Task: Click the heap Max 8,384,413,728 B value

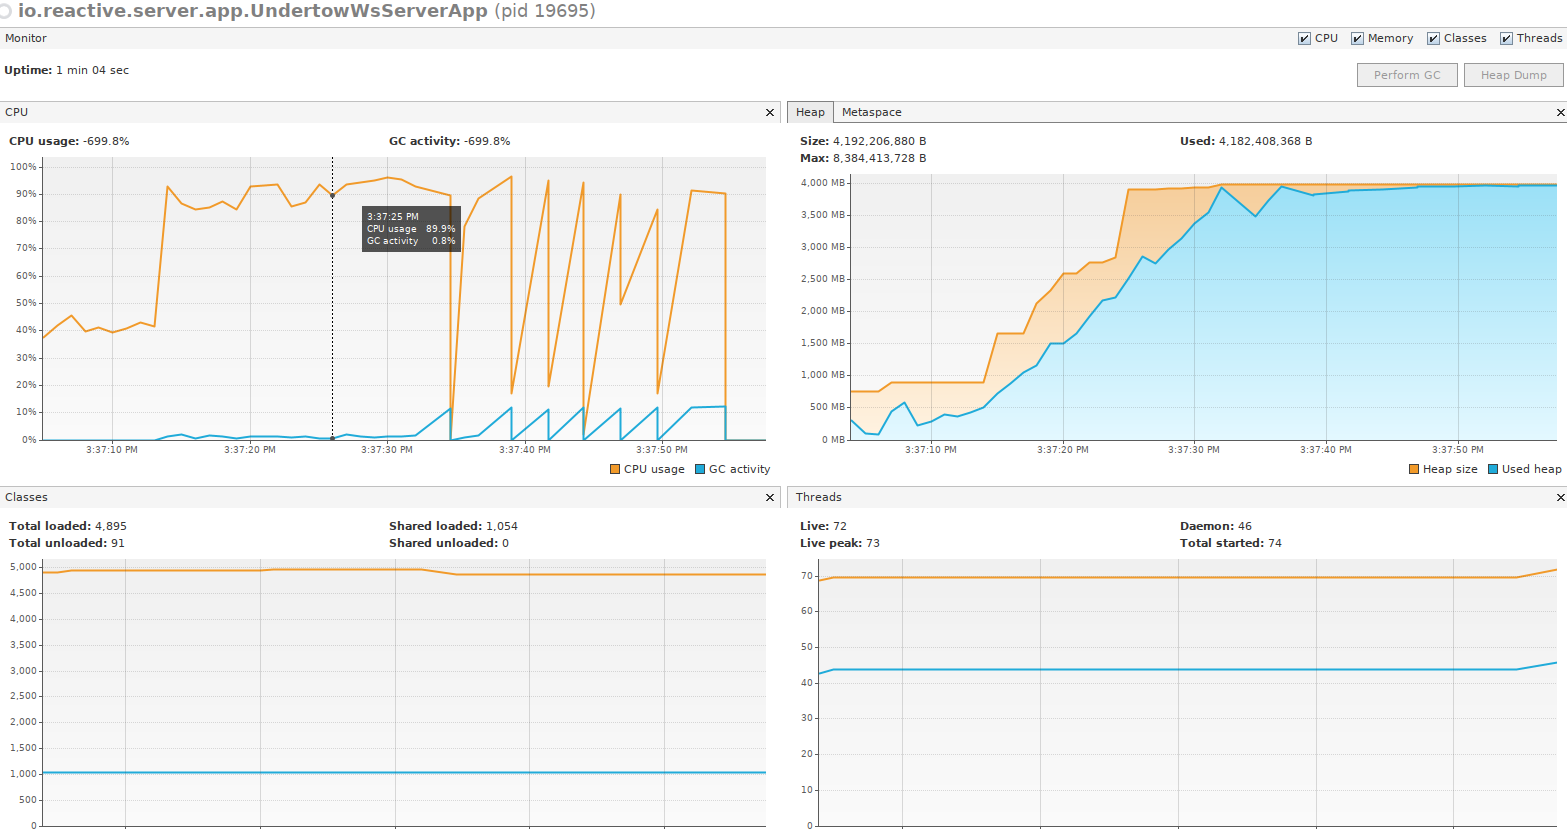Action: [879, 158]
